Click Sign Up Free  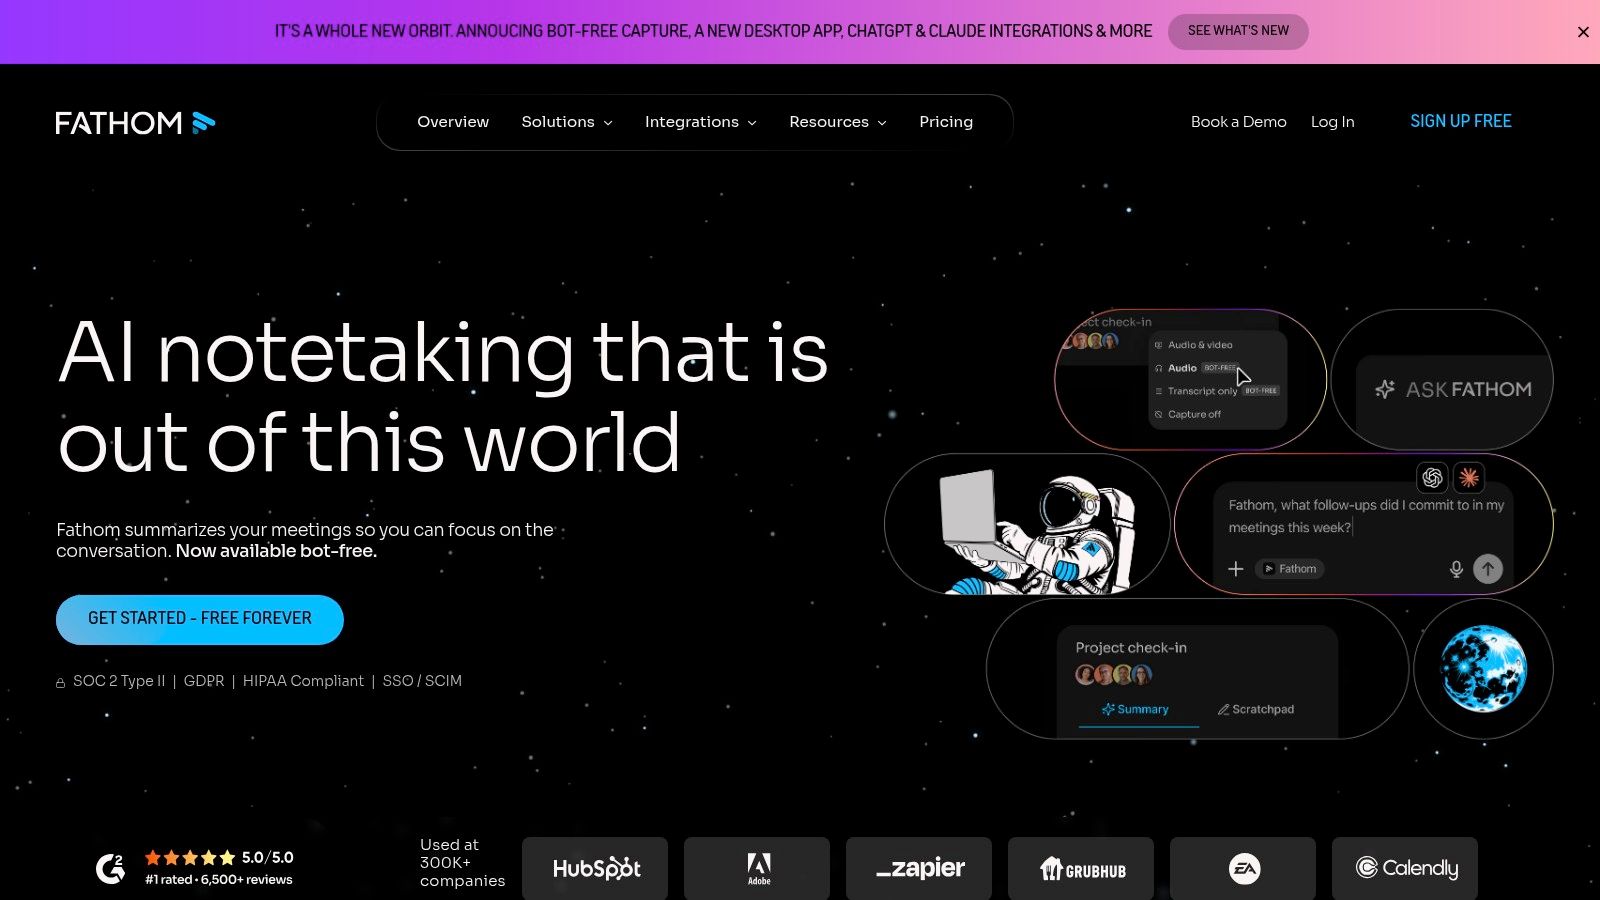[1460, 121]
